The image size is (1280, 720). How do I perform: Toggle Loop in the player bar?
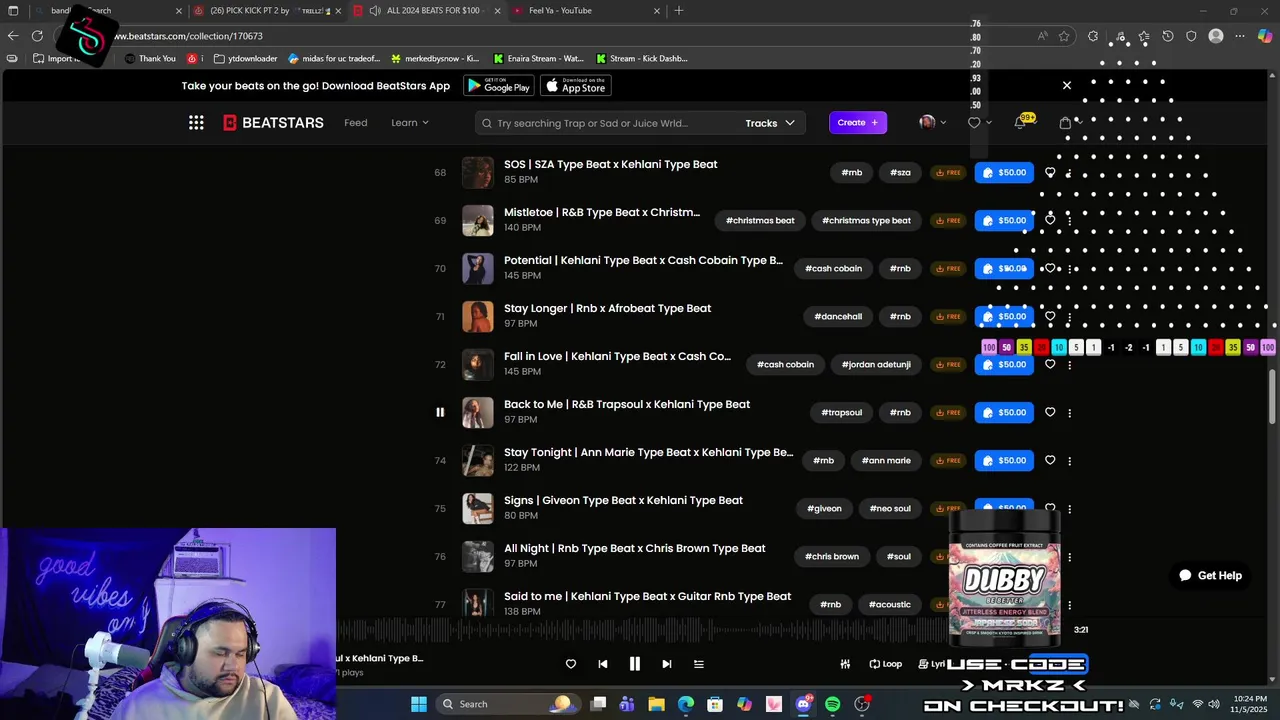pyautogui.click(x=886, y=664)
